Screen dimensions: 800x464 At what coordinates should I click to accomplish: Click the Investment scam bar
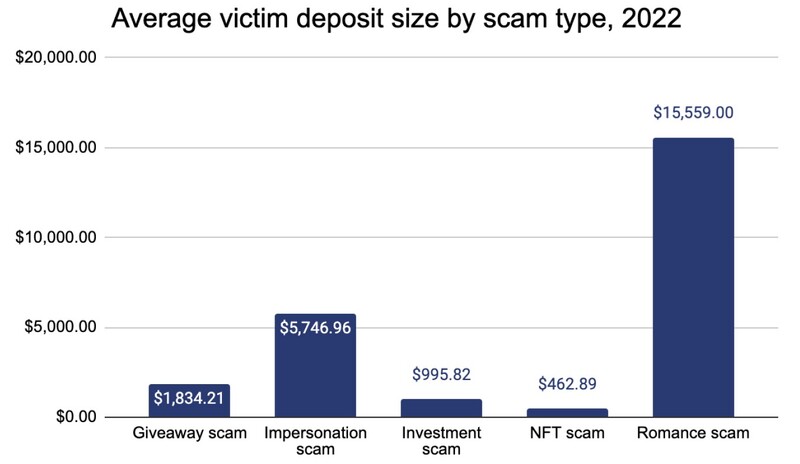tap(441, 408)
